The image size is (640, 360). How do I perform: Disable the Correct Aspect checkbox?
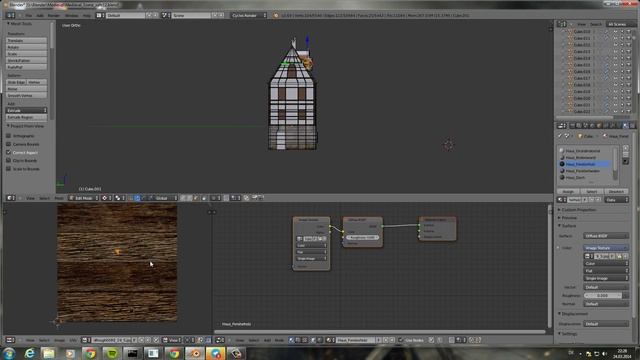click(9, 152)
